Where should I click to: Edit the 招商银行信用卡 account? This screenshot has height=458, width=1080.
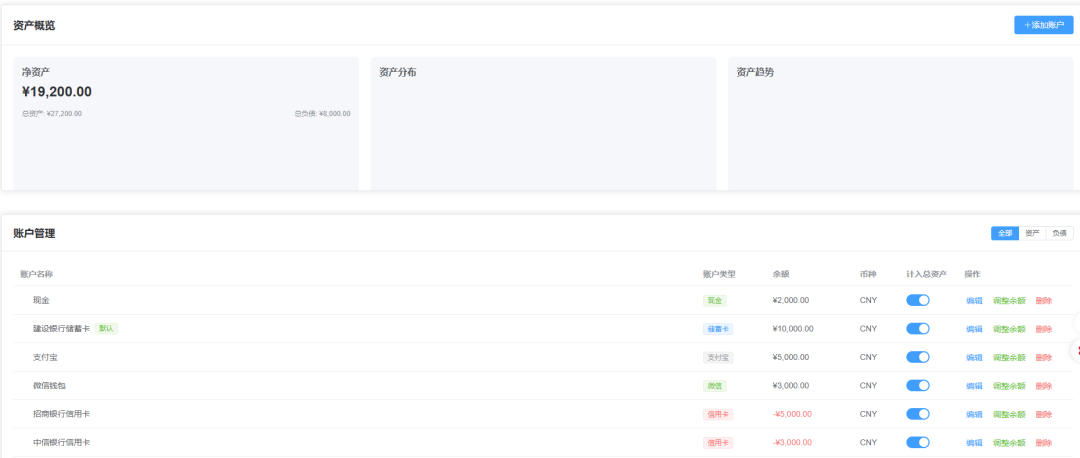point(974,415)
